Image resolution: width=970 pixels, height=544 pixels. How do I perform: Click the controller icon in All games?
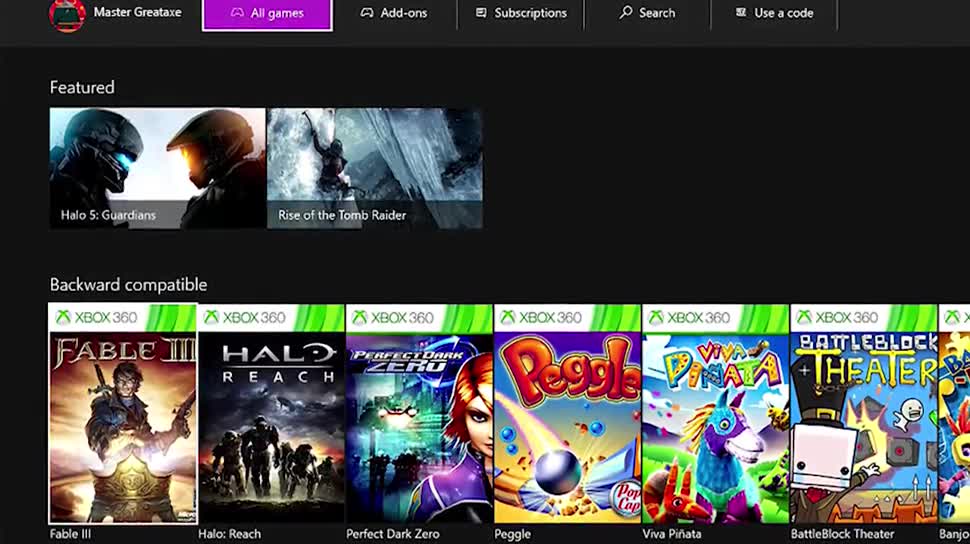tap(237, 12)
